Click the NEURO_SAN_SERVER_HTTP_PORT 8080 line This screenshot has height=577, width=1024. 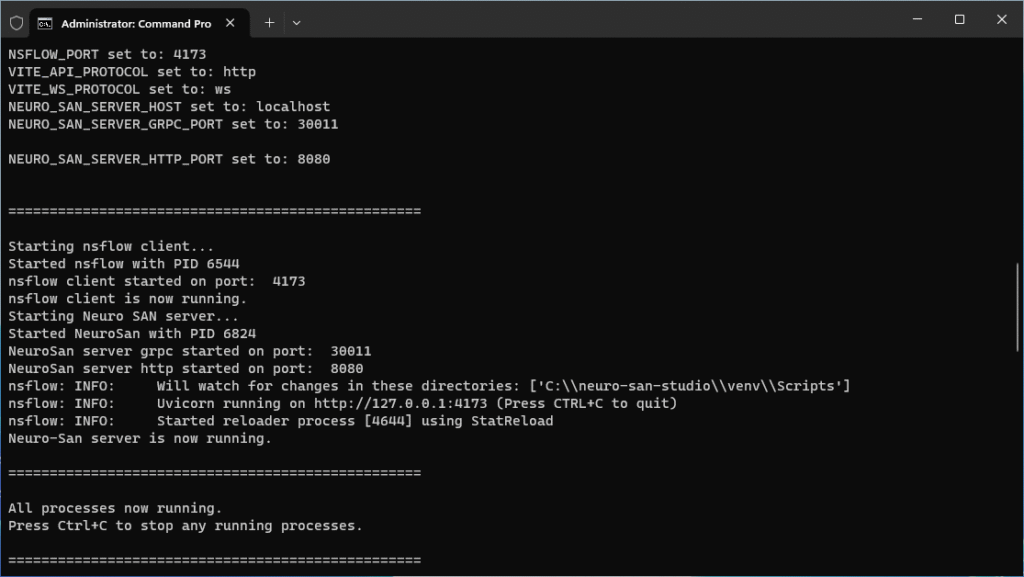pos(169,159)
